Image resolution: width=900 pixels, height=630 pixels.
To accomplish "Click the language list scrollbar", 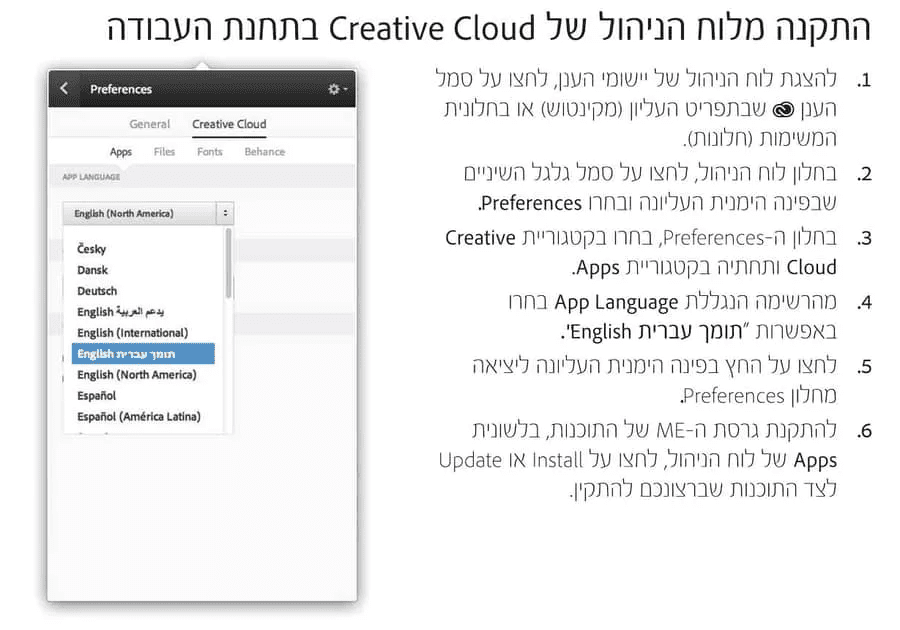I will pyautogui.click(x=228, y=263).
